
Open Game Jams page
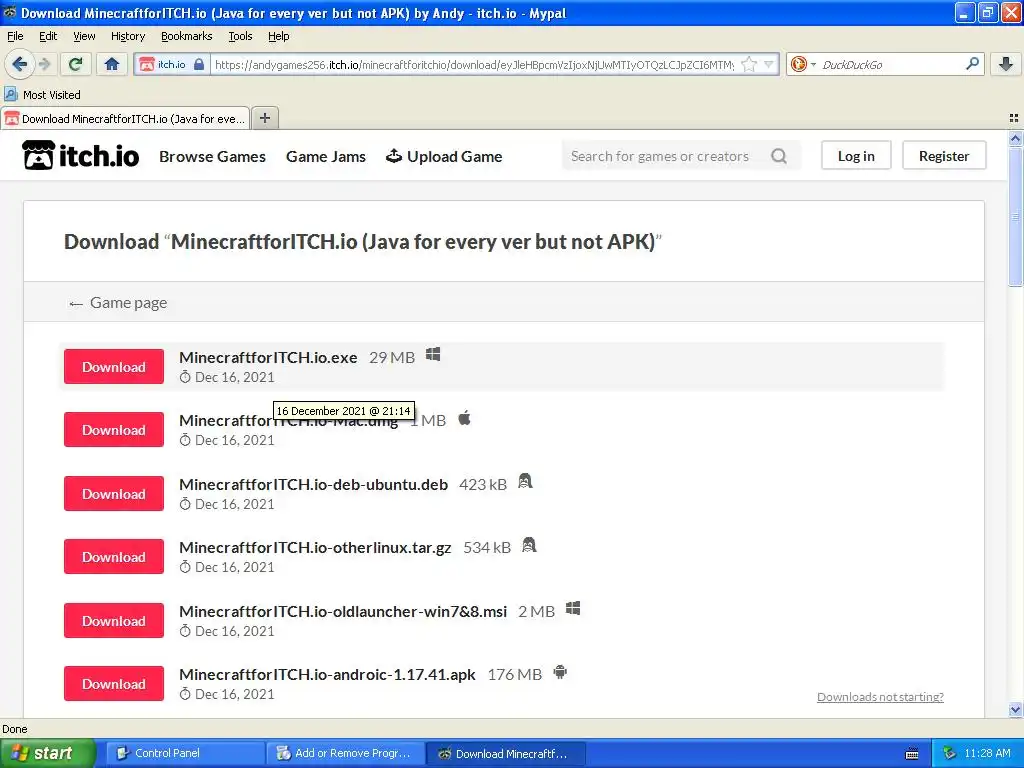pyautogui.click(x=325, y=157)
